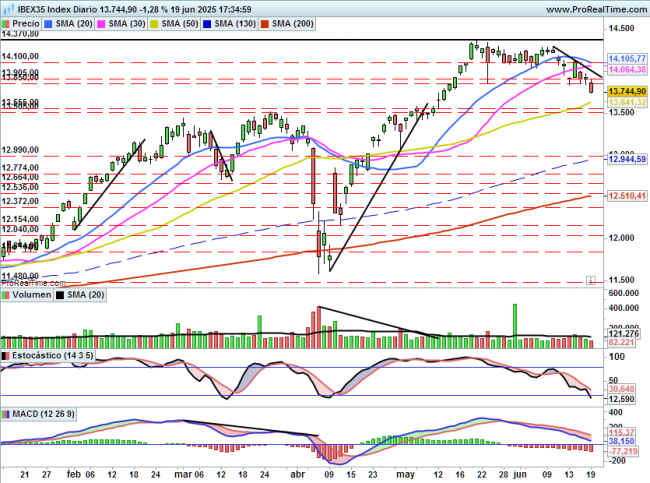Click the 14.100,00 level label
Image resolution: width=650 pixels, height=483 pixels.
(x=20, y=56)
